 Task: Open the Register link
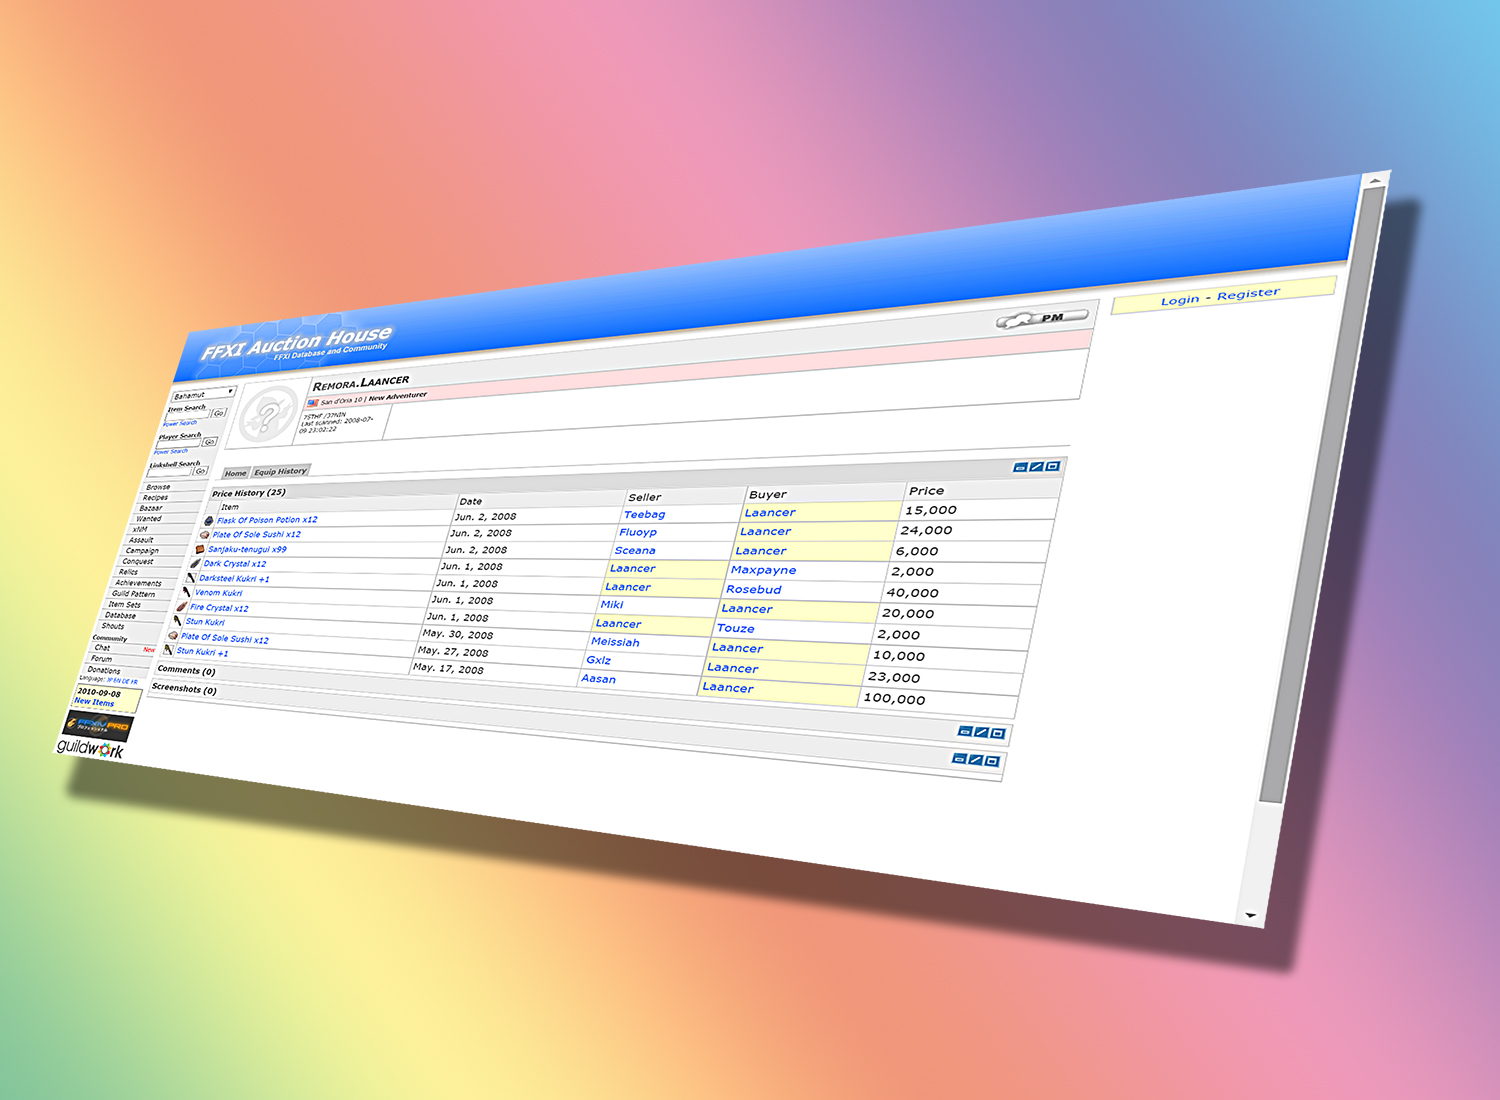1248,293
